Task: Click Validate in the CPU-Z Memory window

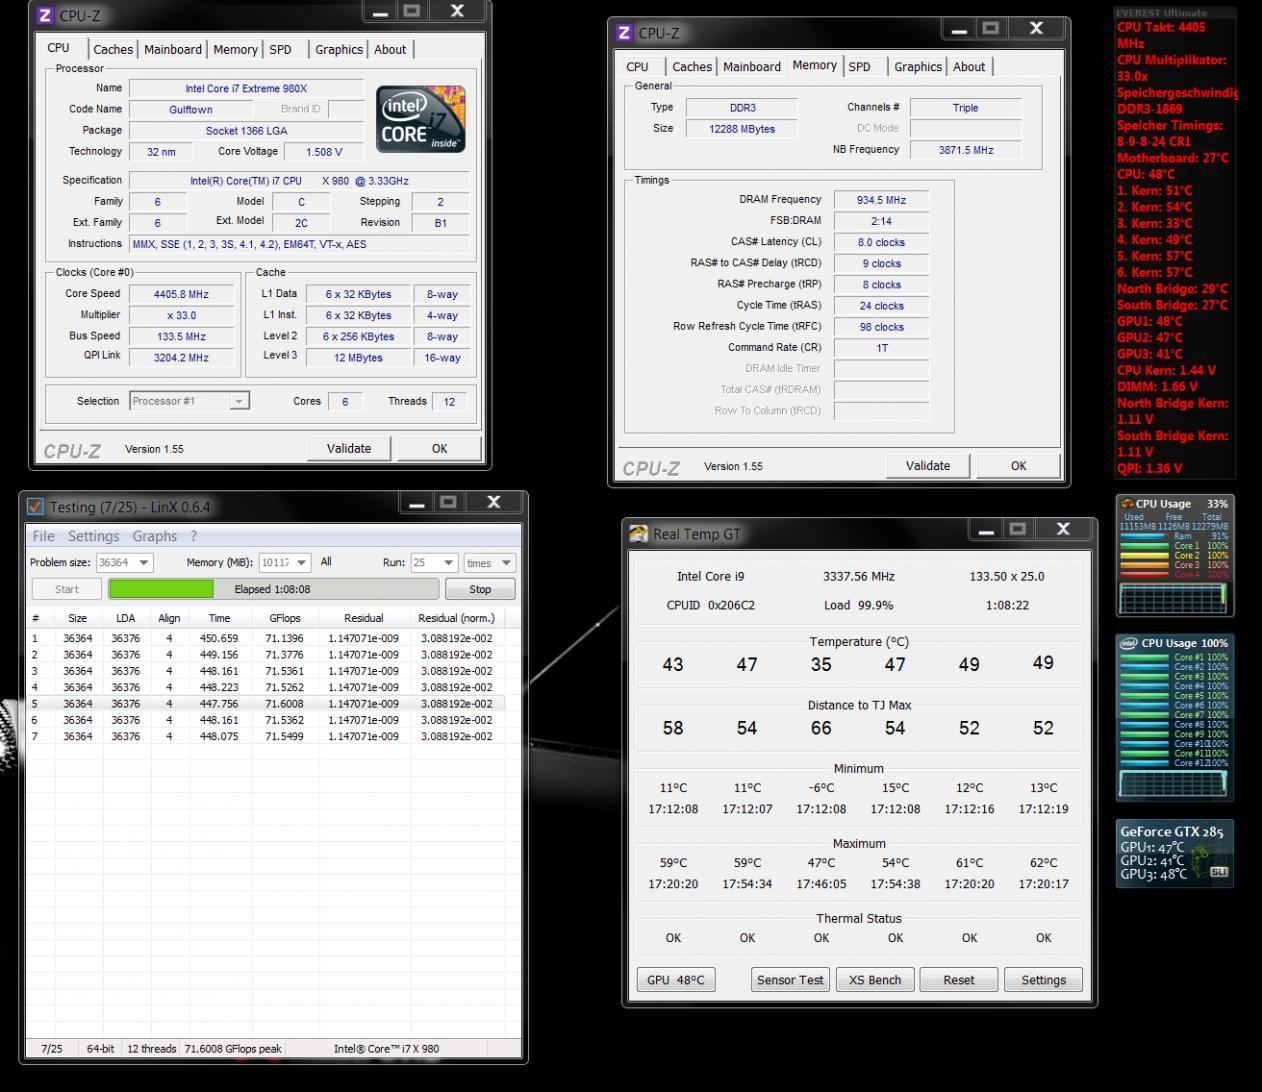Action: point(928,465)
